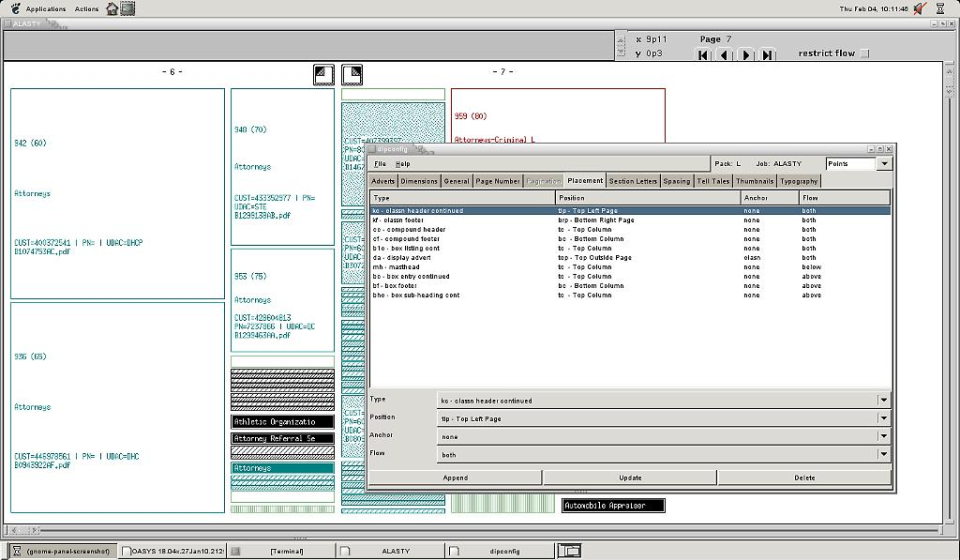This screenshot has width=960, height=560.
Task: Go to the previous page
Action: tap(725, 55)
